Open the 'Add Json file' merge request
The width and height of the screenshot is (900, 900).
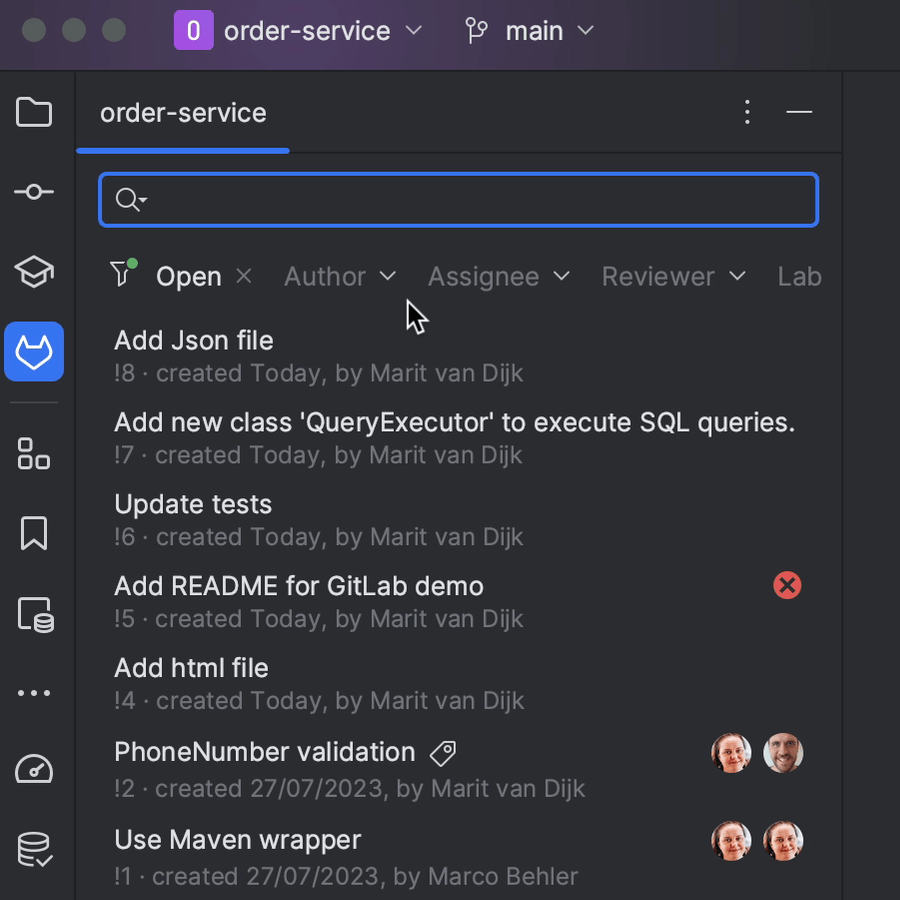pos(193,340)
